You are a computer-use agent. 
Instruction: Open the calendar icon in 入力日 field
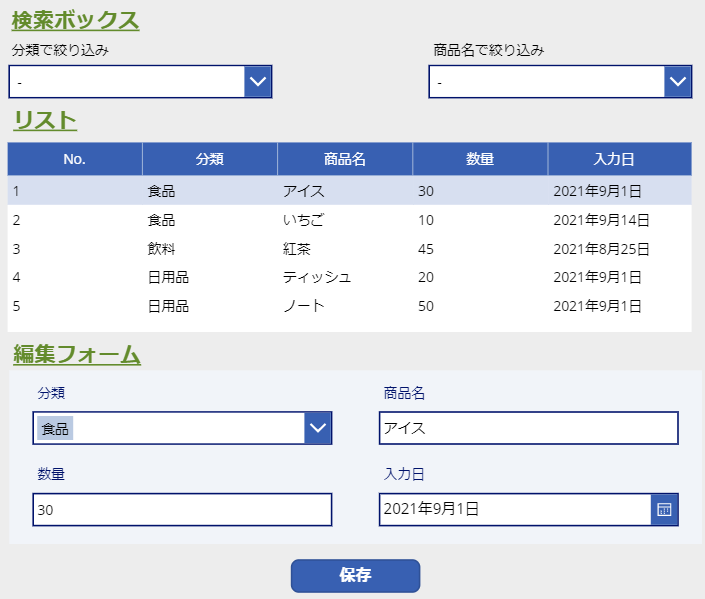pyautogui.click(x=664, y=510)
